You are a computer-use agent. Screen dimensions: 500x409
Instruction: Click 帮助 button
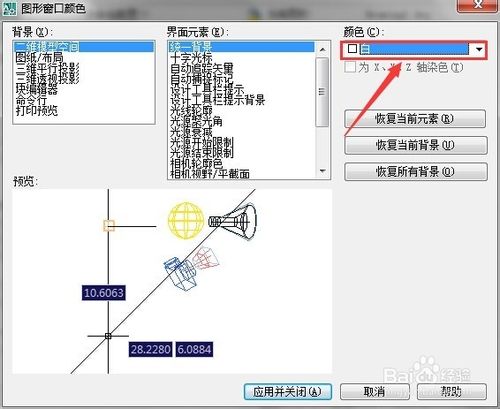point(452,392)
